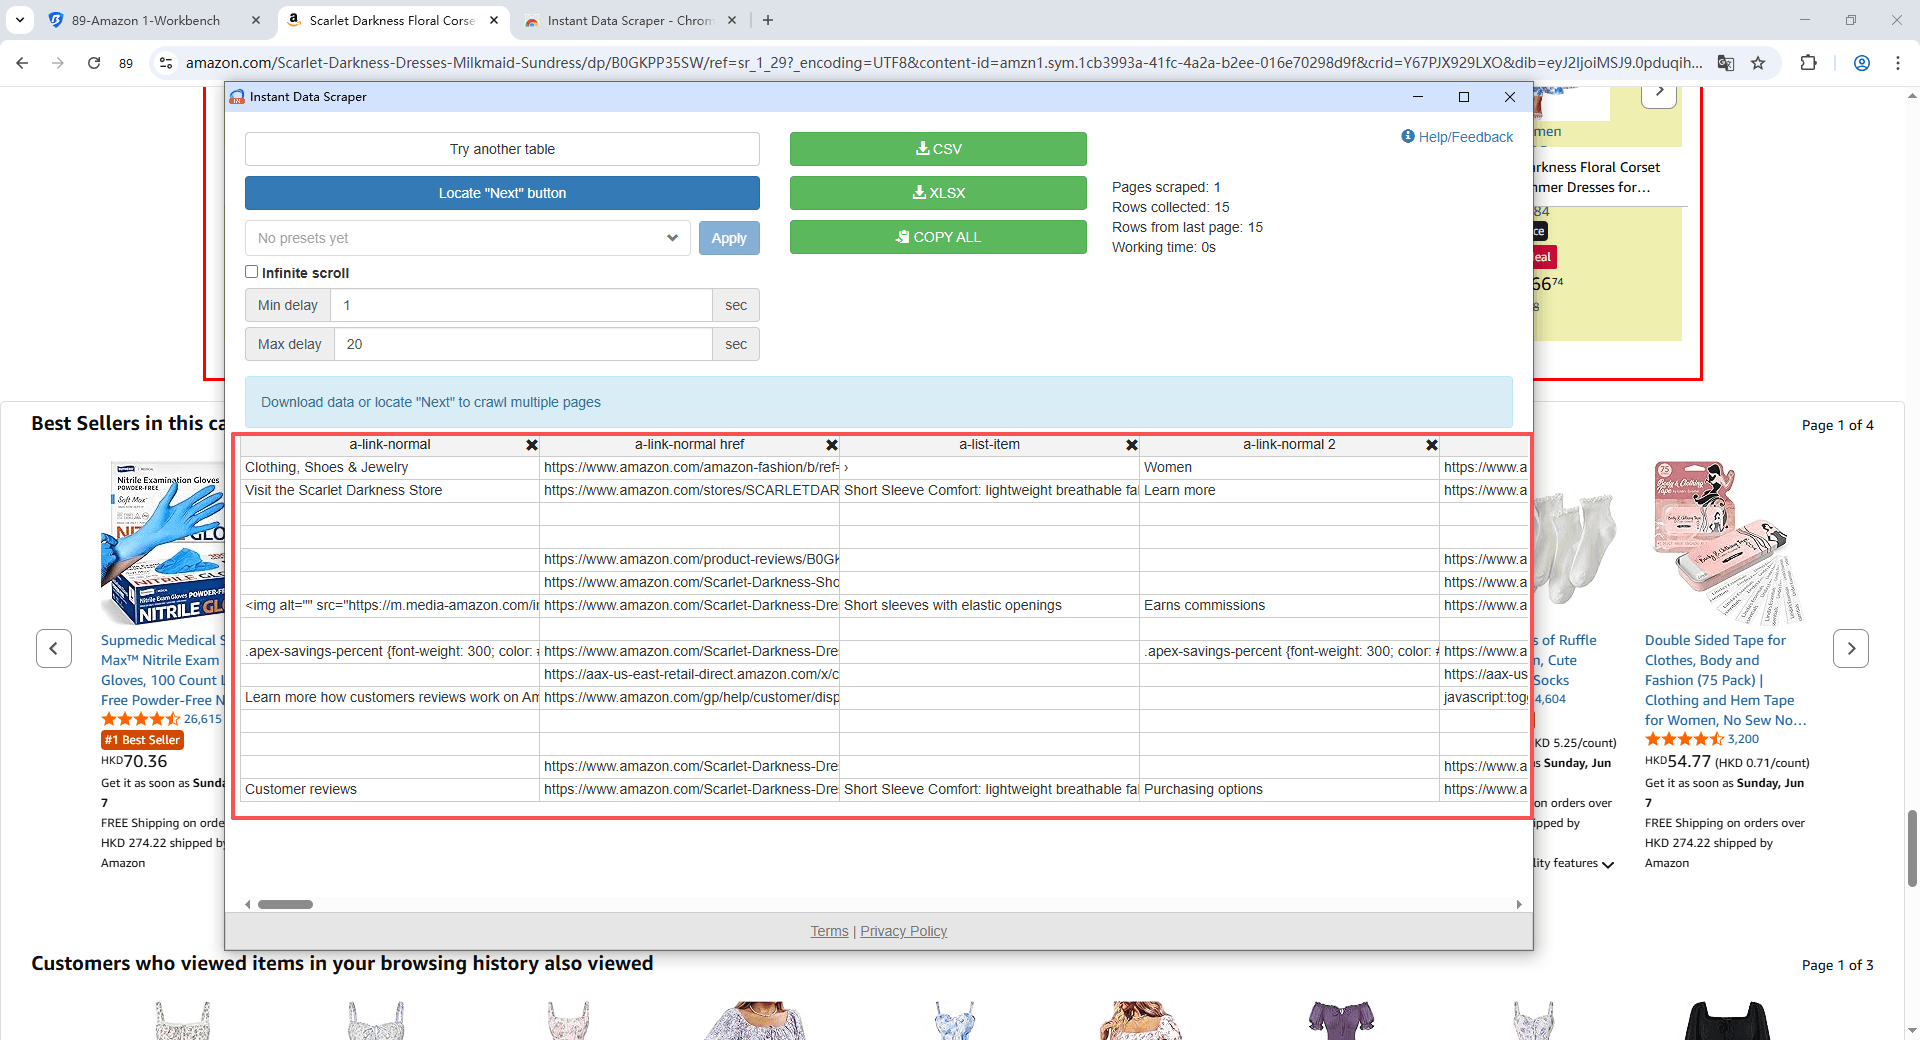Click the horizontal table scrollbar thumb
The image size is (1920, 1040).
tap(285, 904)
